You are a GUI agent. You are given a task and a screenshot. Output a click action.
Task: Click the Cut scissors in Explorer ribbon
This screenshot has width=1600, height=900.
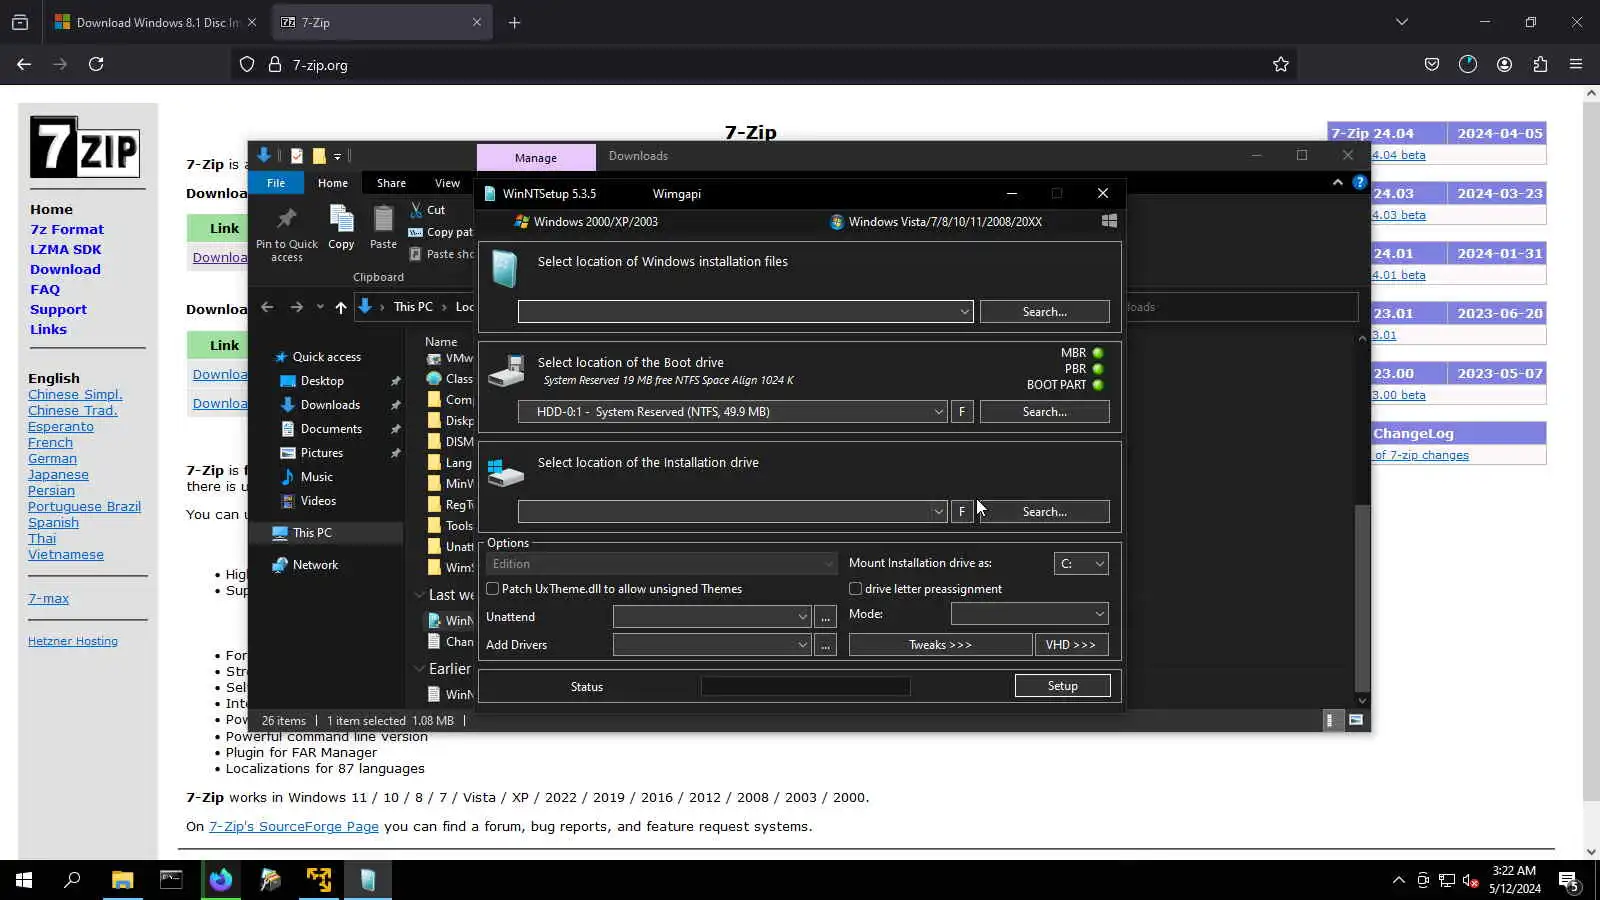[416, 210]
